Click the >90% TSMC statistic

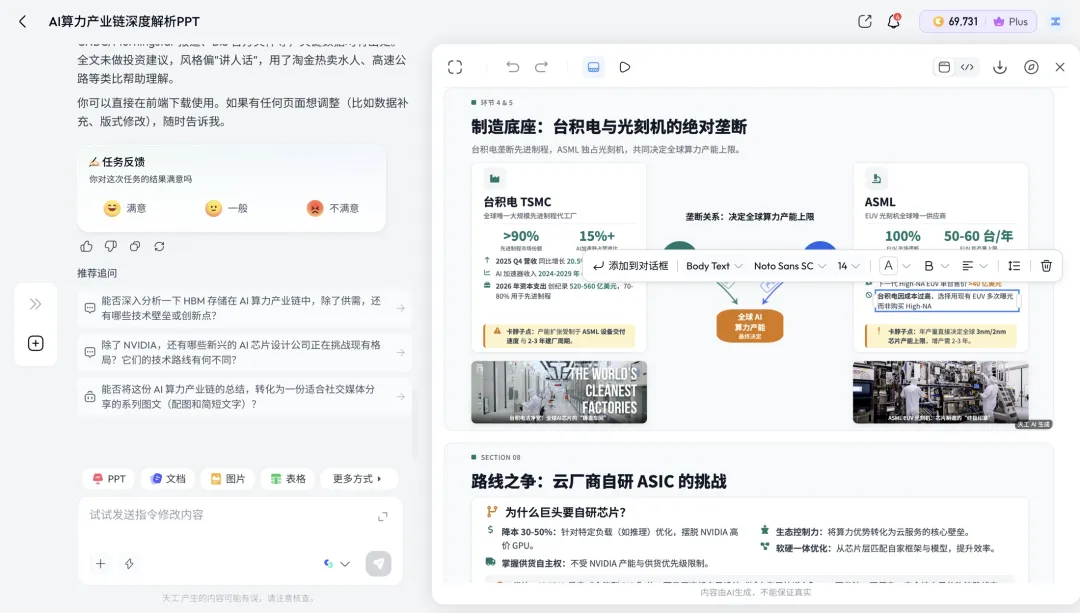point(521,236)
